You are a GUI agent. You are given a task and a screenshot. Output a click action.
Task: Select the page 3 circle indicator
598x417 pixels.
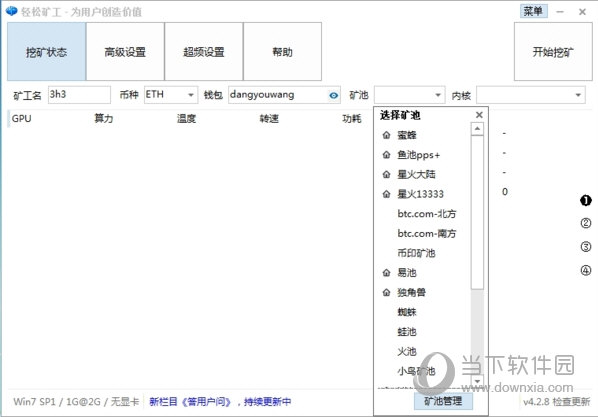[x=586, y=247]
